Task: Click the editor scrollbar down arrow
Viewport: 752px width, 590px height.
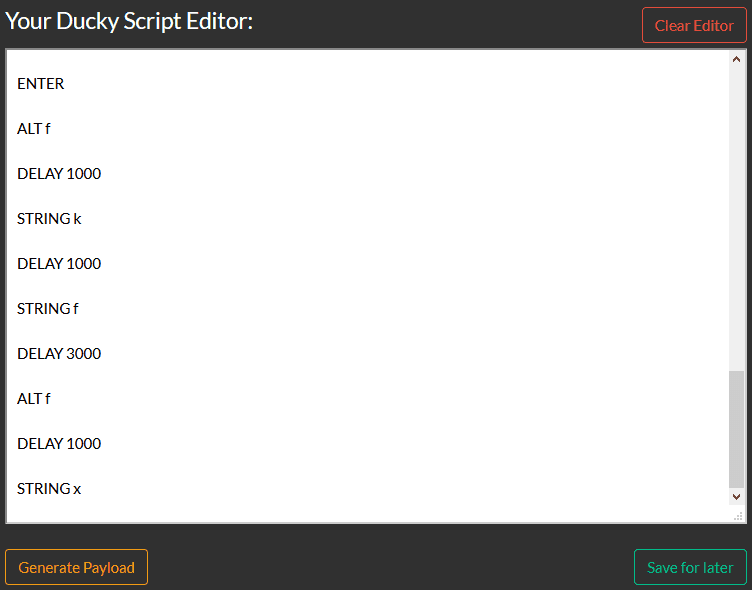Action: pos(736,497)
